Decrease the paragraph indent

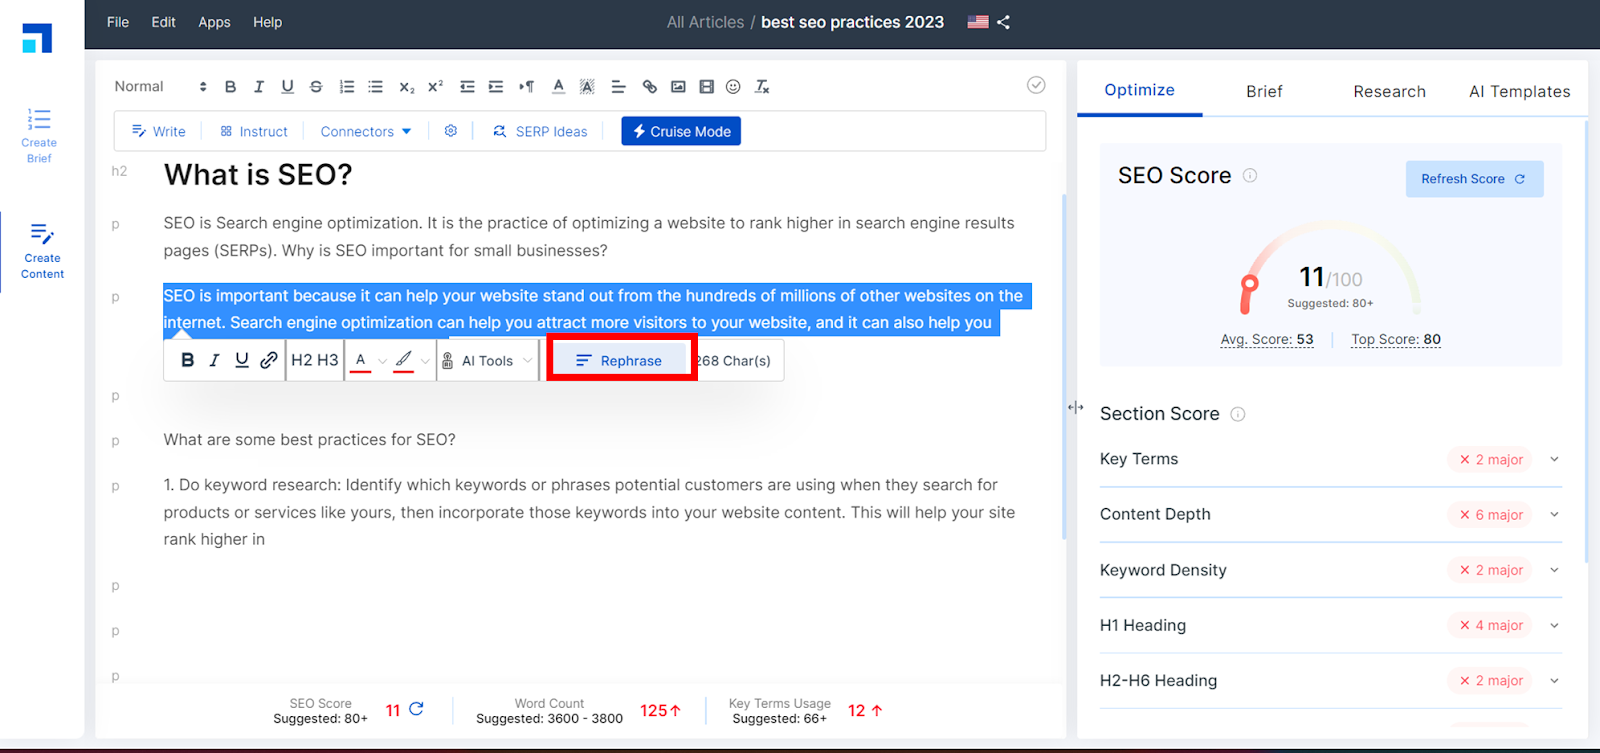pos(467,87)
